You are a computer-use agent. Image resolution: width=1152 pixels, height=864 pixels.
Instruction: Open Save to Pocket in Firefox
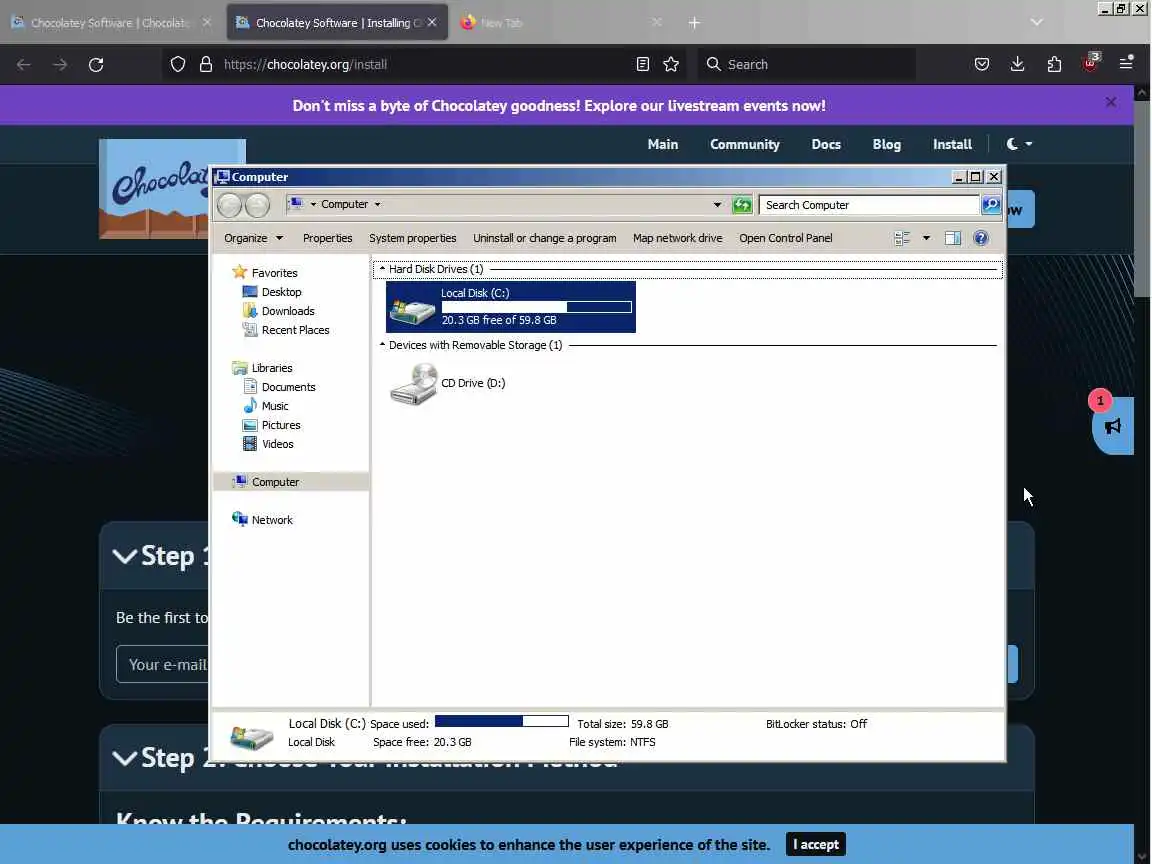coord(982,65)
